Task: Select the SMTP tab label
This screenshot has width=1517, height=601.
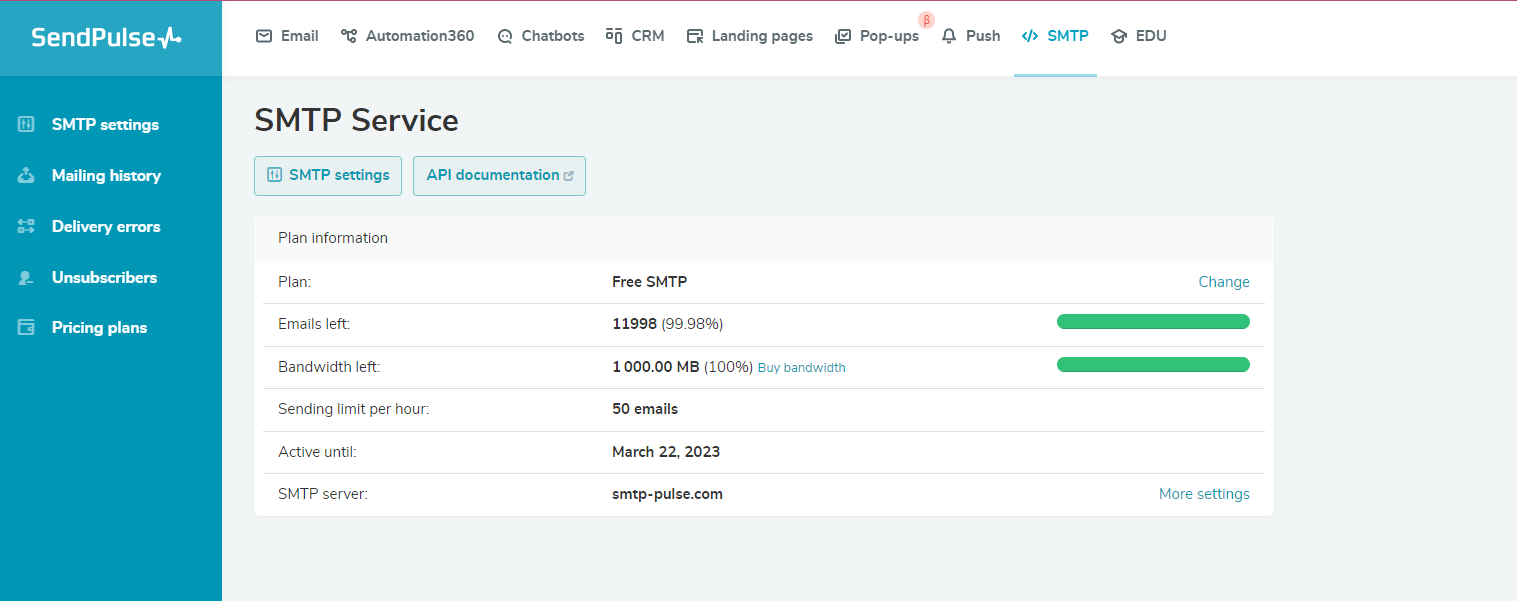Action: click(1068, 36)
